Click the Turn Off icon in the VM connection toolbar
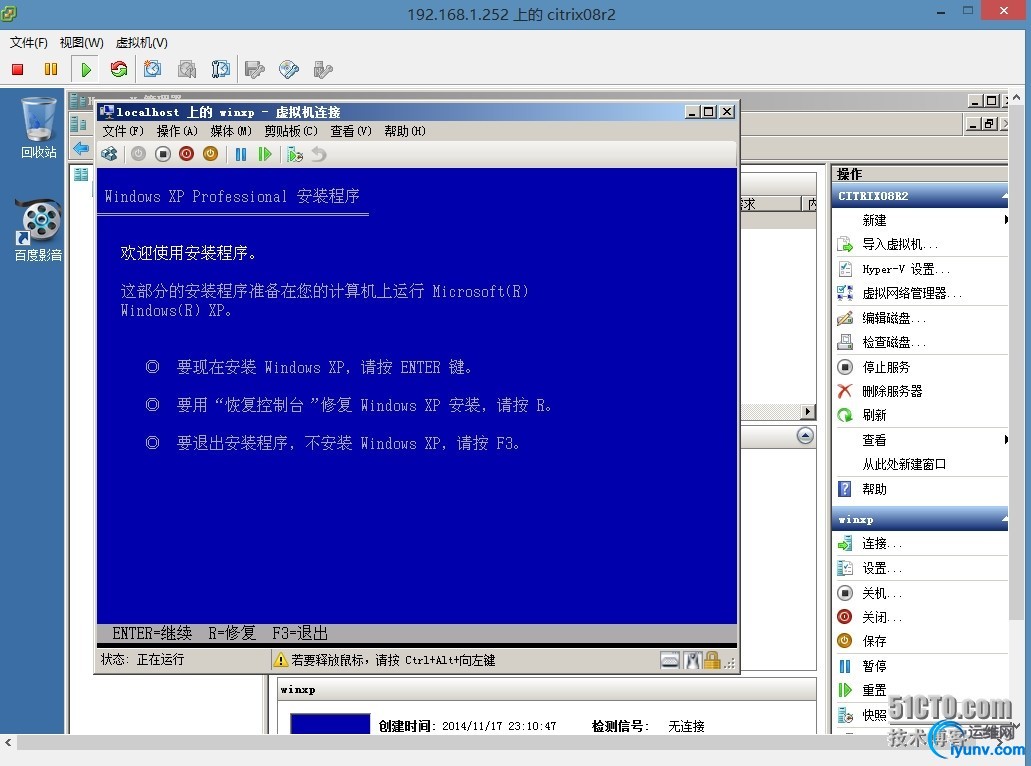Image resolution: width=1031 pixels, height=766 pixels. click(x=186, y=153)
